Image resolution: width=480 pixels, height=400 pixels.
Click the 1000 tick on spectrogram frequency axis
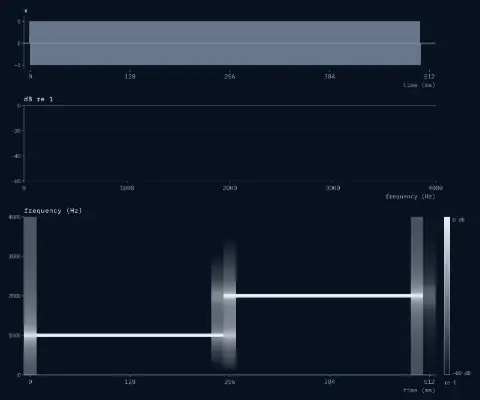coord(14,335)
